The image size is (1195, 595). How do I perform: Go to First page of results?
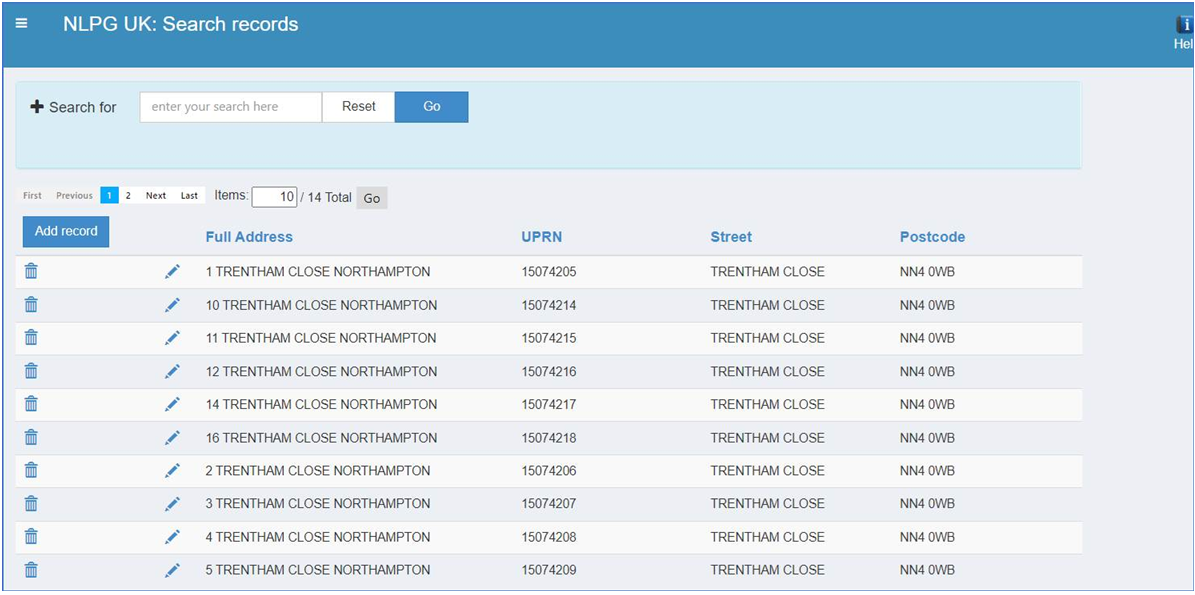33,196
